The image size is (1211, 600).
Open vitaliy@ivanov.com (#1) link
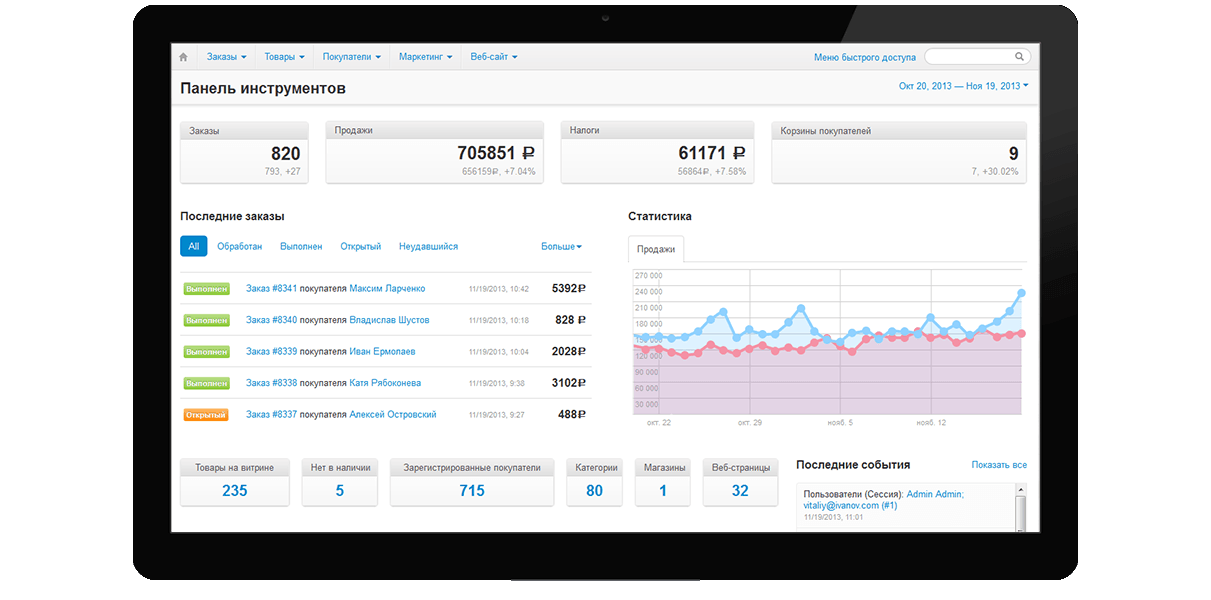point(850,506)
